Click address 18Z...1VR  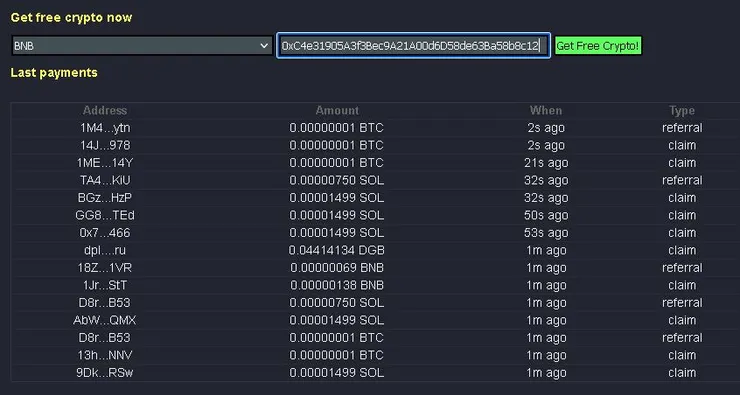(105, 268)
